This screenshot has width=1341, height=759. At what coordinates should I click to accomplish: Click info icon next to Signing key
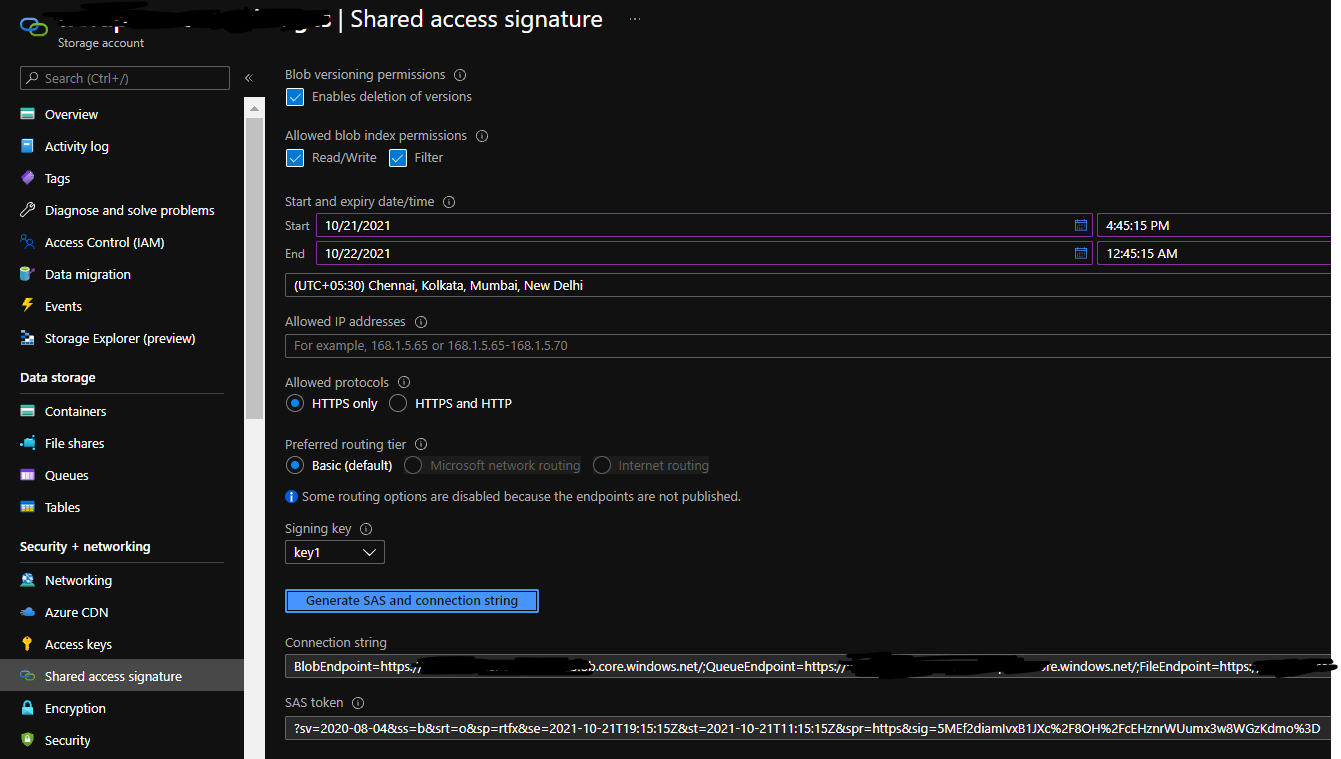pos(366,529)
